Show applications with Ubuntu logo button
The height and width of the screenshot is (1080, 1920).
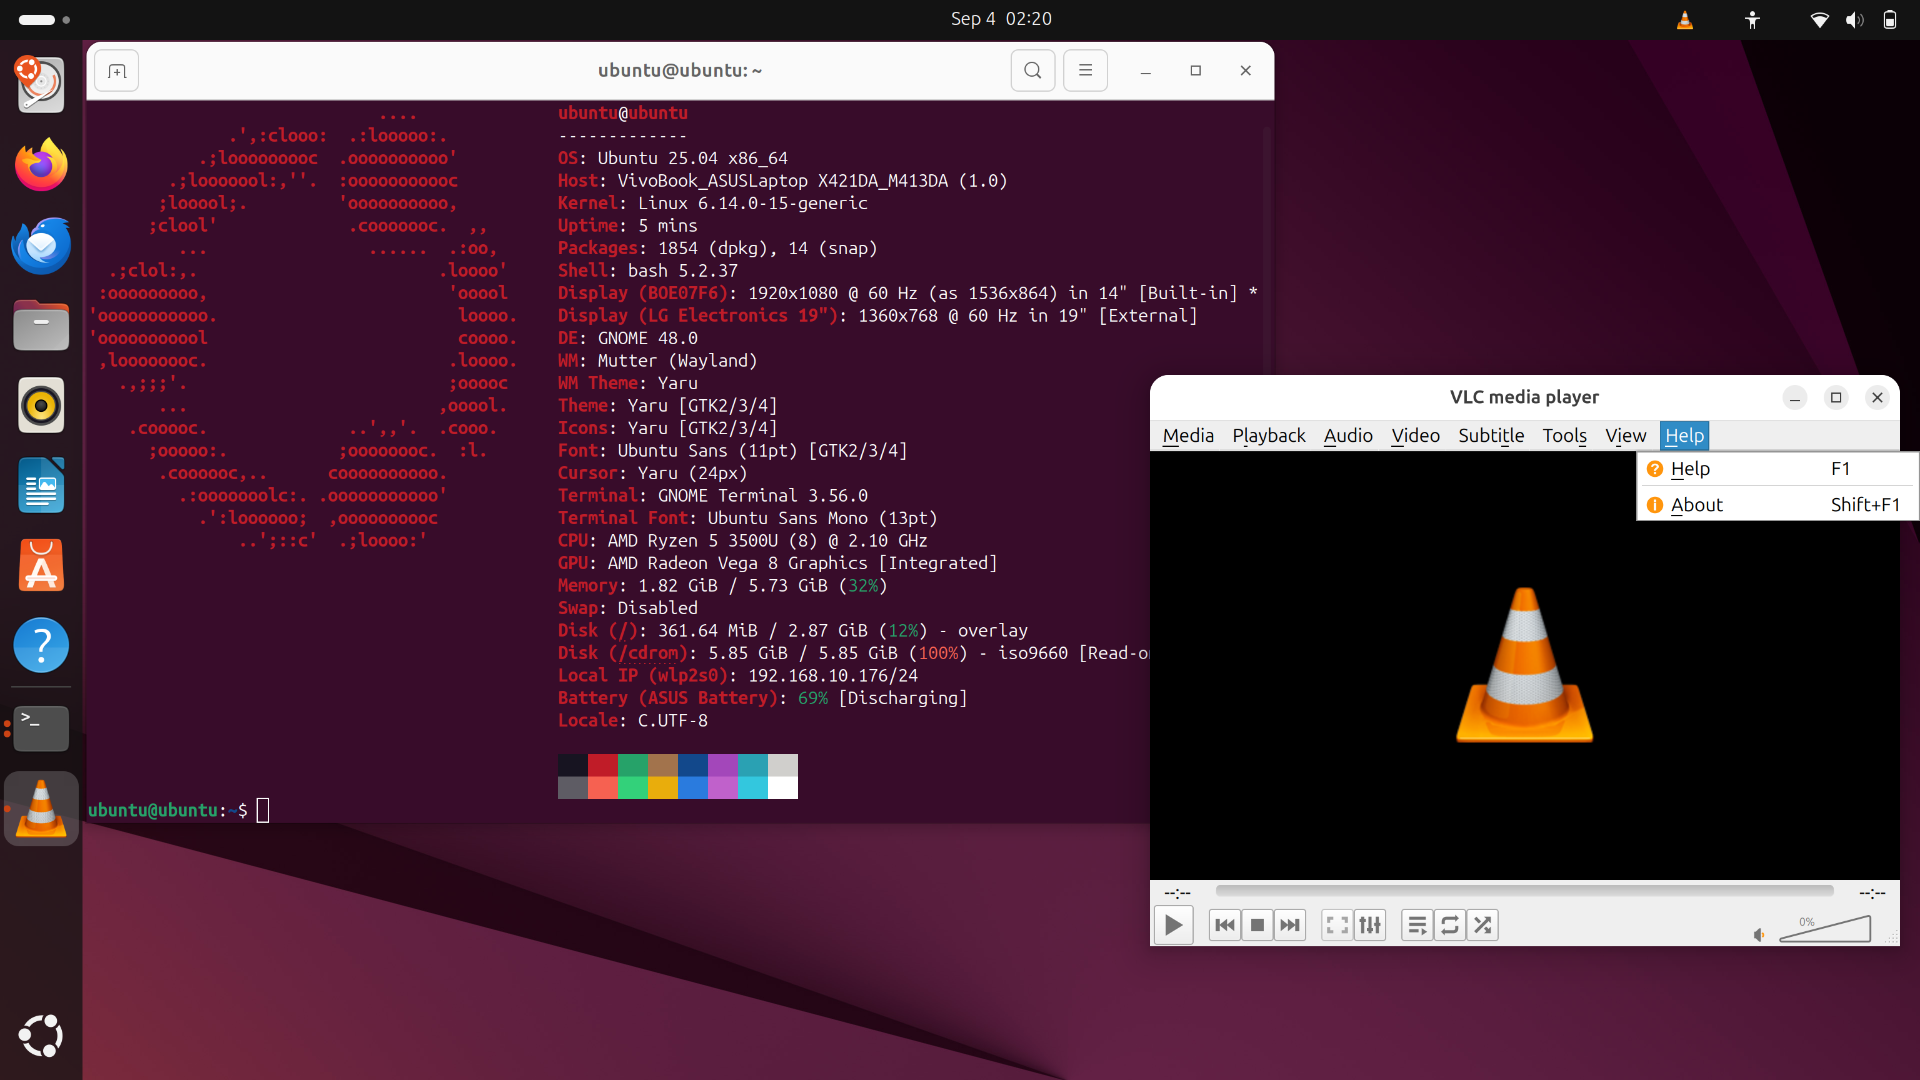pyautogui.click(x=41, y=1036)
